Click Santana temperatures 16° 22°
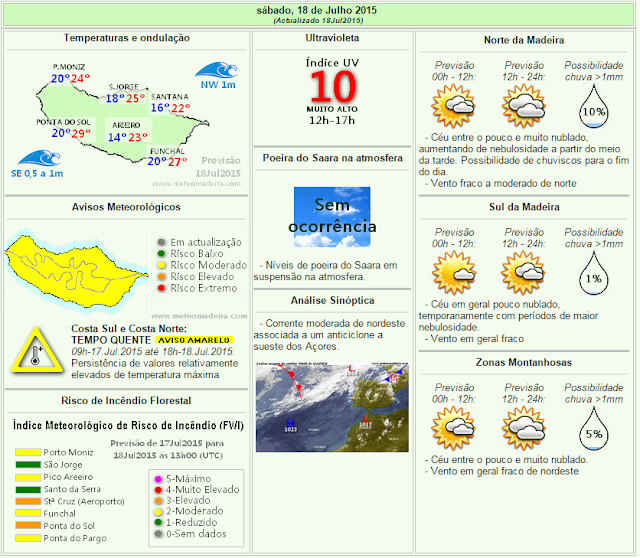 tap(170, 108)
